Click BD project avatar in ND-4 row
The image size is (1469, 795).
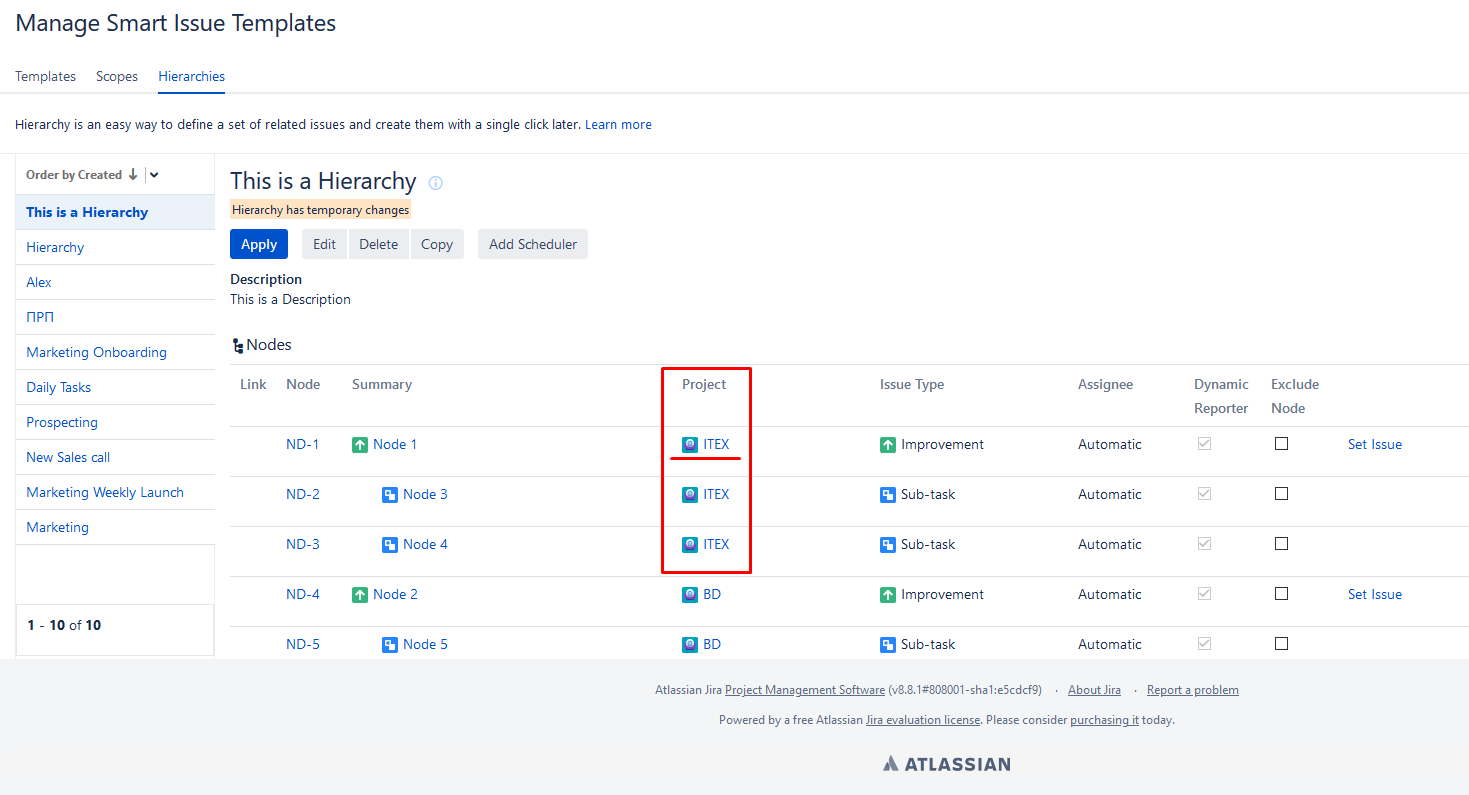(690, 595)
